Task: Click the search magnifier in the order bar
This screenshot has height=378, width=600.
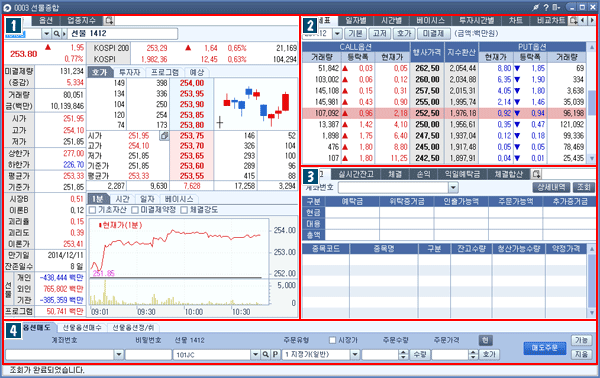Action: pyautogui.click(x=266, y=355)
